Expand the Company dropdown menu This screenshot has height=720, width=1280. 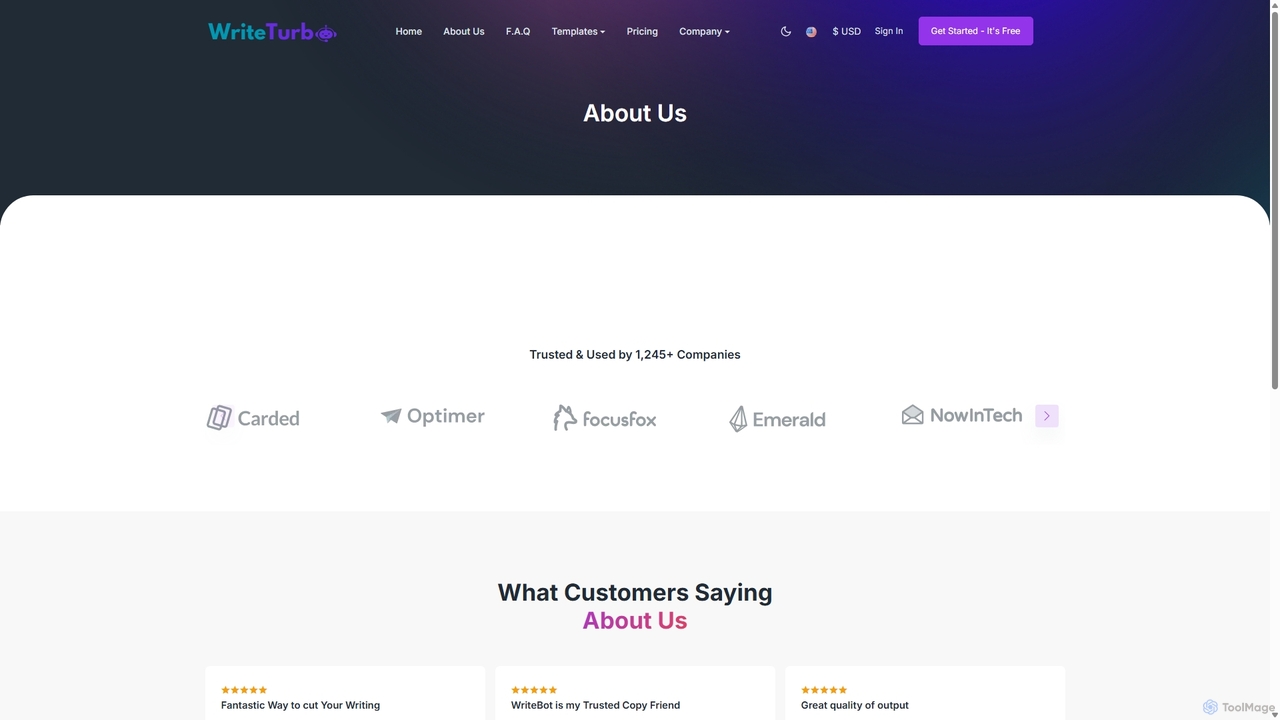(x=704, y=32)
